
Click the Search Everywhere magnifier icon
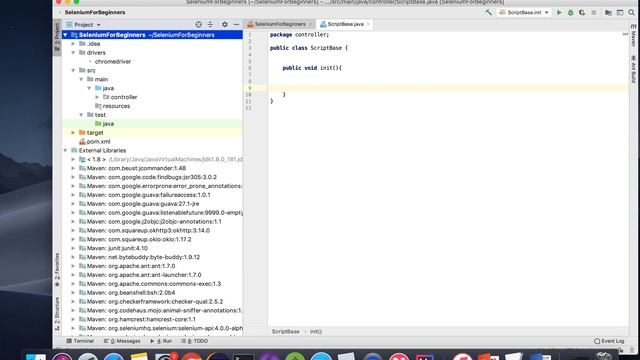coord(631,13)
